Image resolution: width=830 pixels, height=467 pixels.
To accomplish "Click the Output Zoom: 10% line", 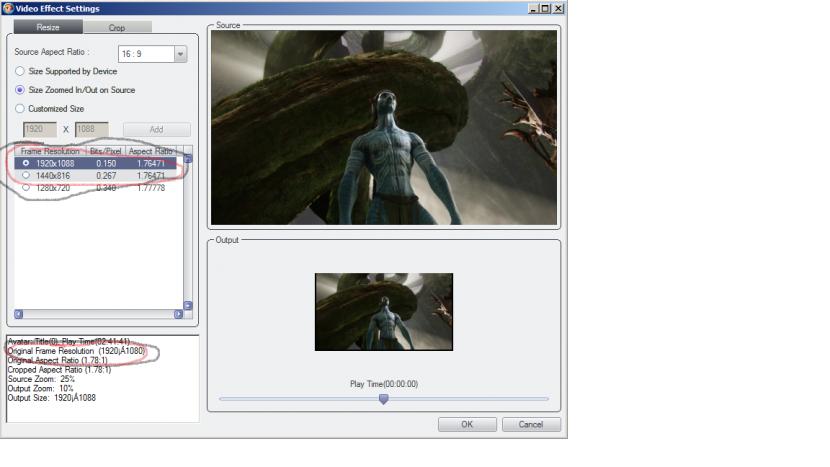I will tap(40, 389).
